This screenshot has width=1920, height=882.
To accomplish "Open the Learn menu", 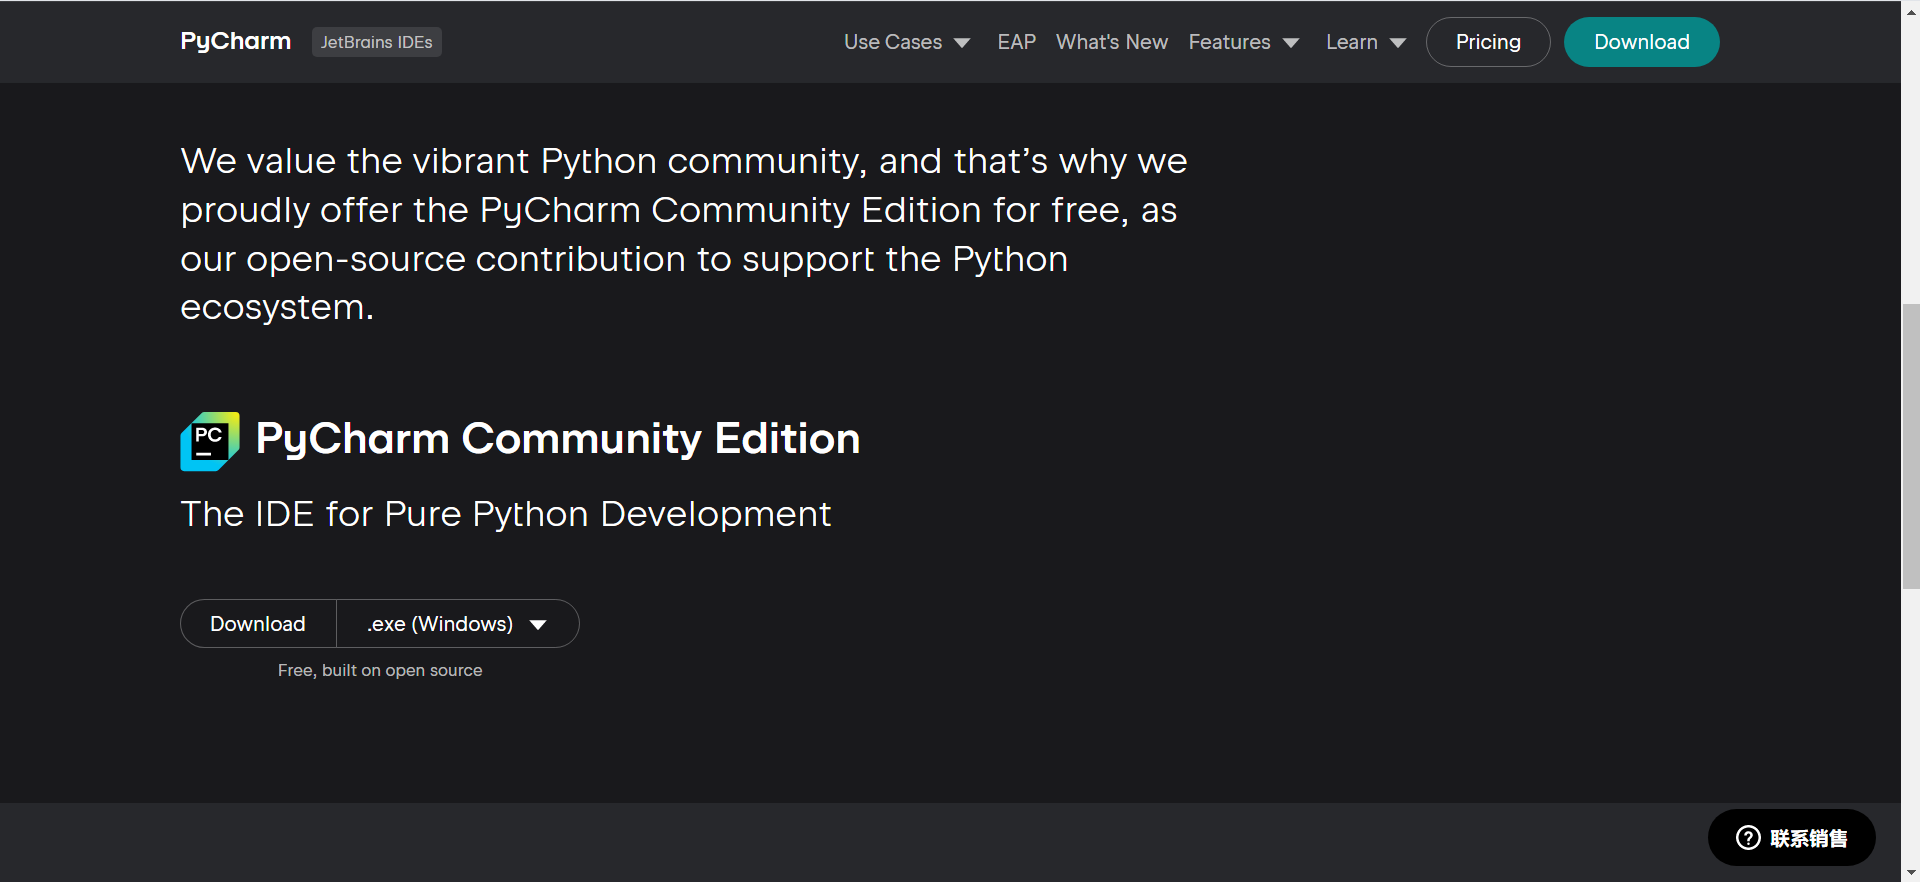I will [x=1351, y=42].
